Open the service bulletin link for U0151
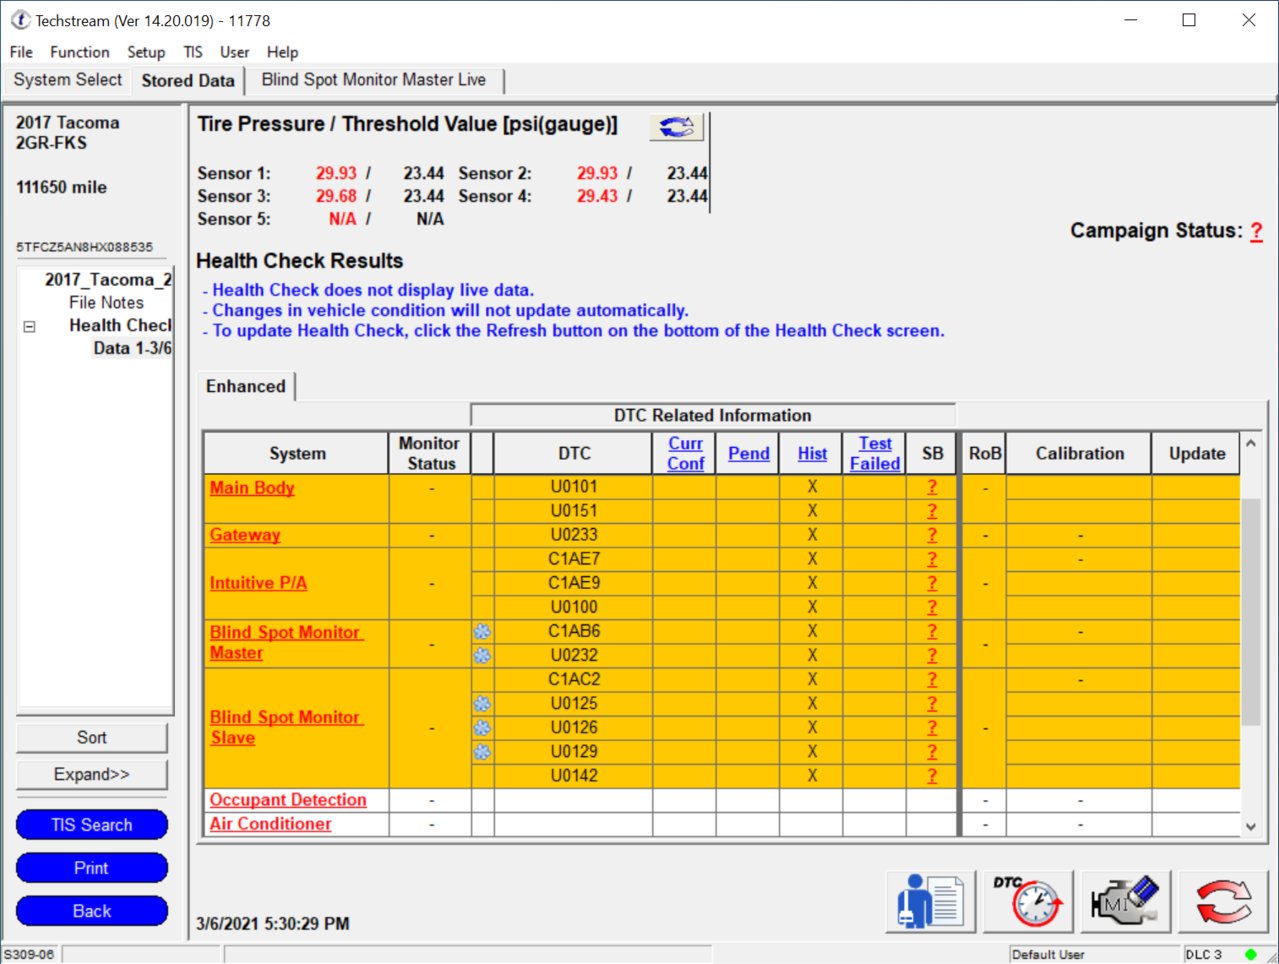Screen dimensions: 1279x964 click(932, 511)
